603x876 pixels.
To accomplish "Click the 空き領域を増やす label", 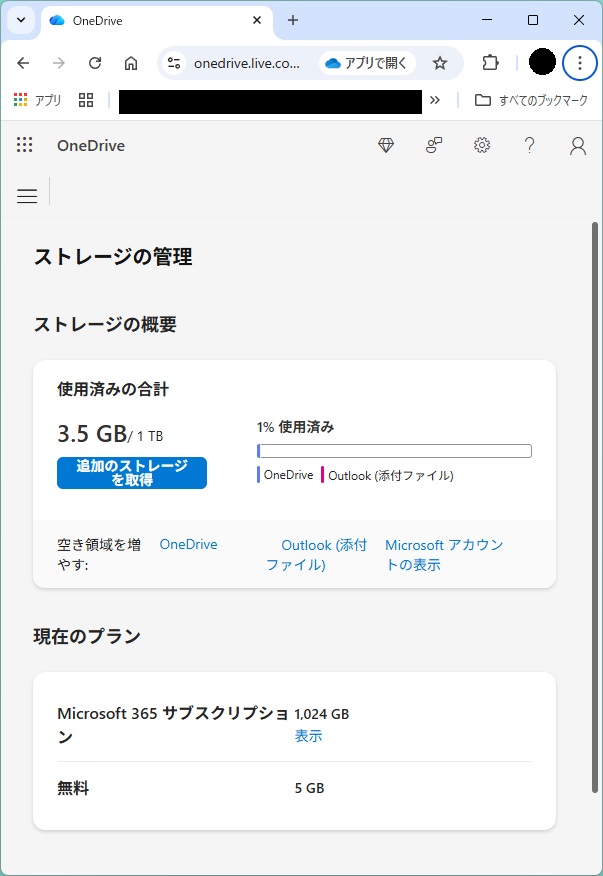I will pos(99,554).
